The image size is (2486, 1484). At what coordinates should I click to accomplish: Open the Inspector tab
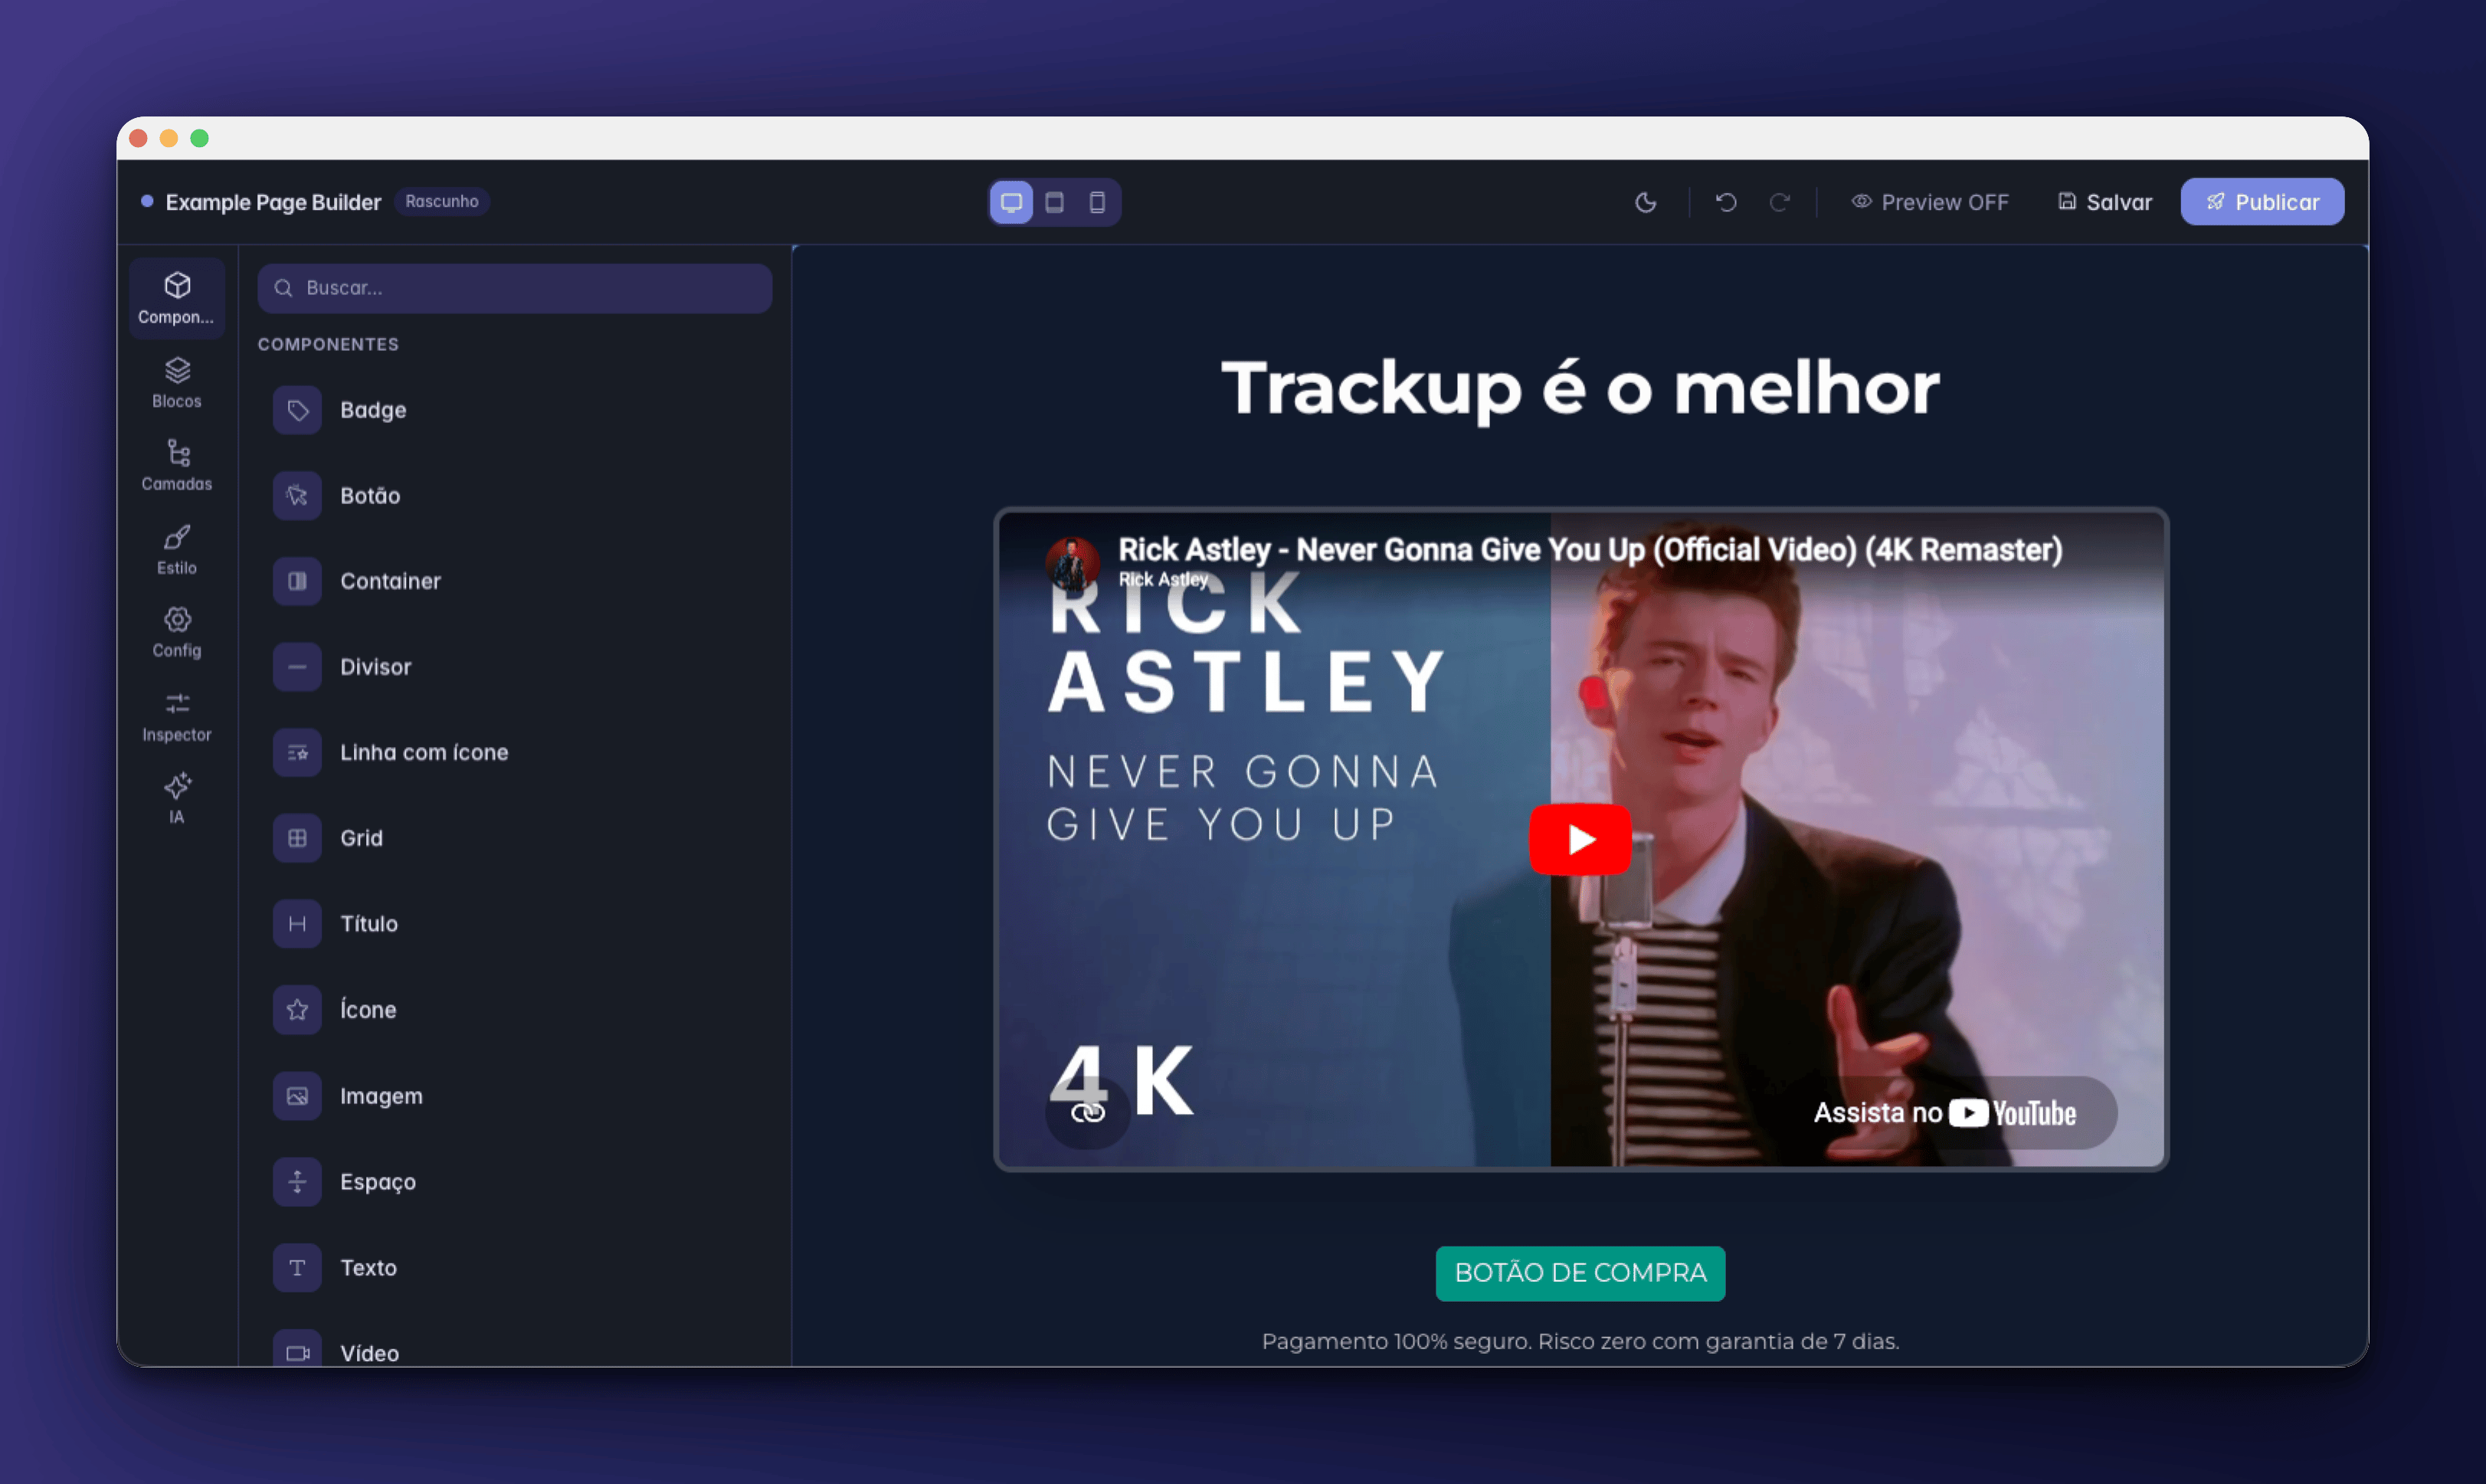(177, 717)
